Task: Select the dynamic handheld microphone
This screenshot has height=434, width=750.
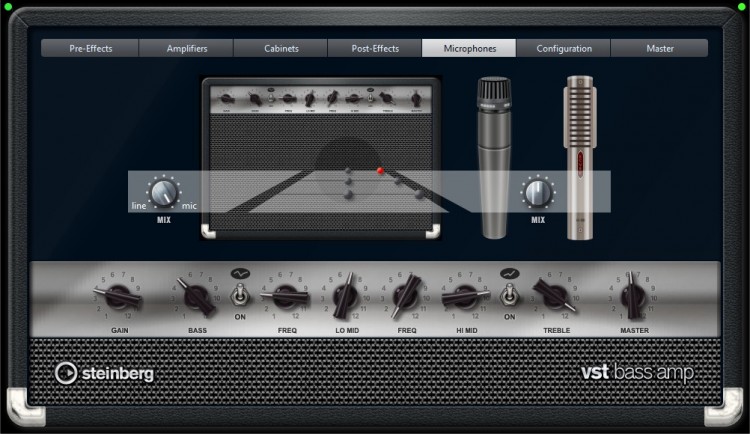Action: (x=494, y=157)
